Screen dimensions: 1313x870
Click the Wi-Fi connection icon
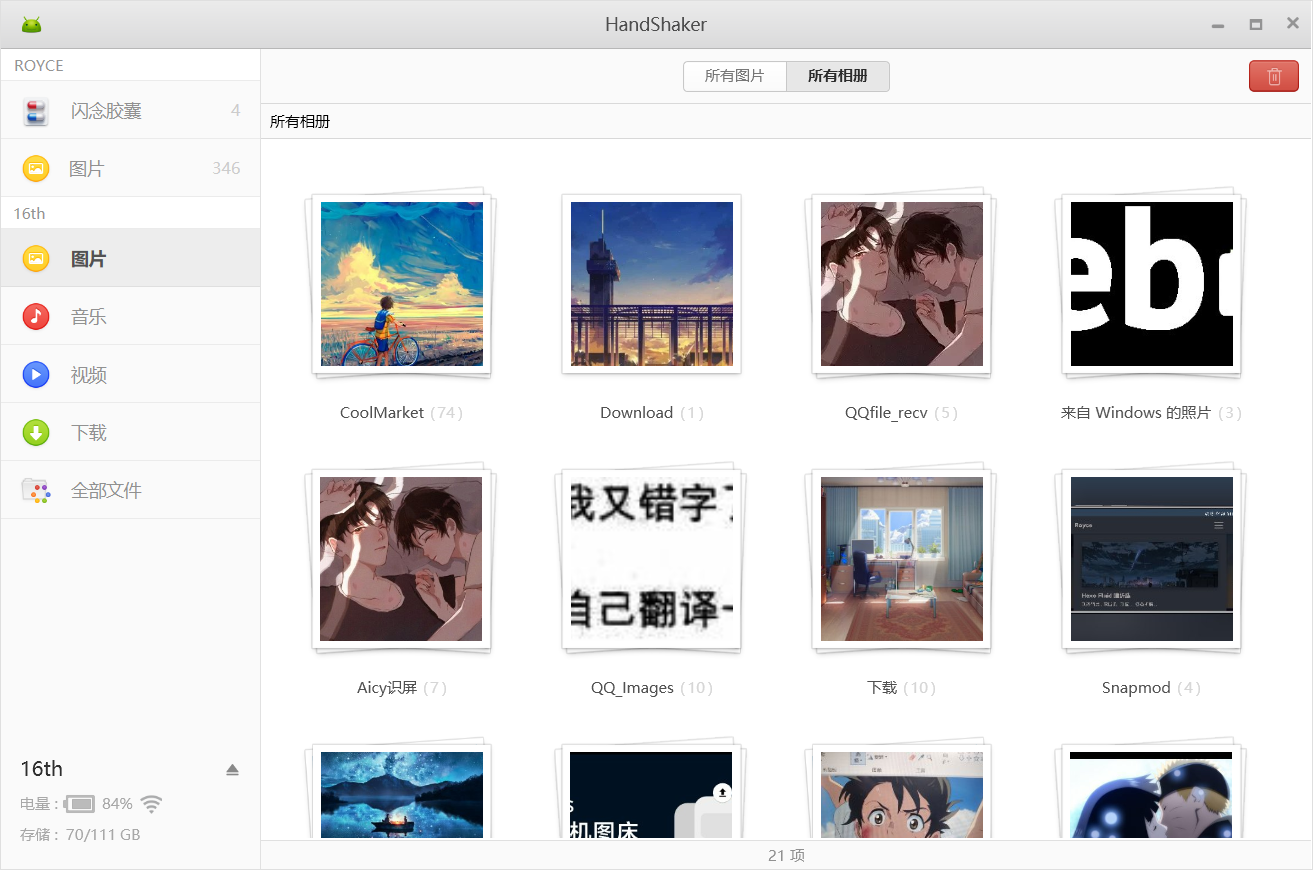pos(151,803)
